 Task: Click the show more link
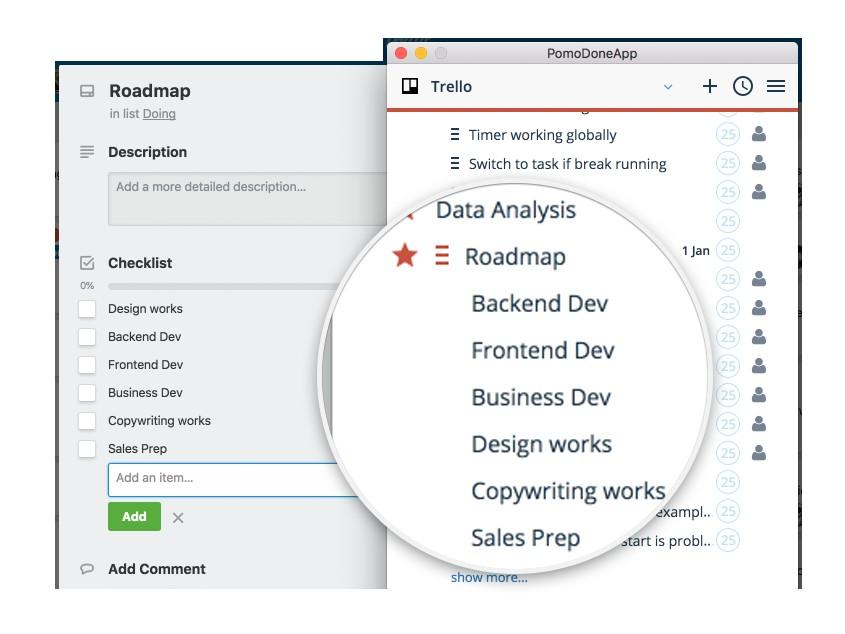click(489, 577)
